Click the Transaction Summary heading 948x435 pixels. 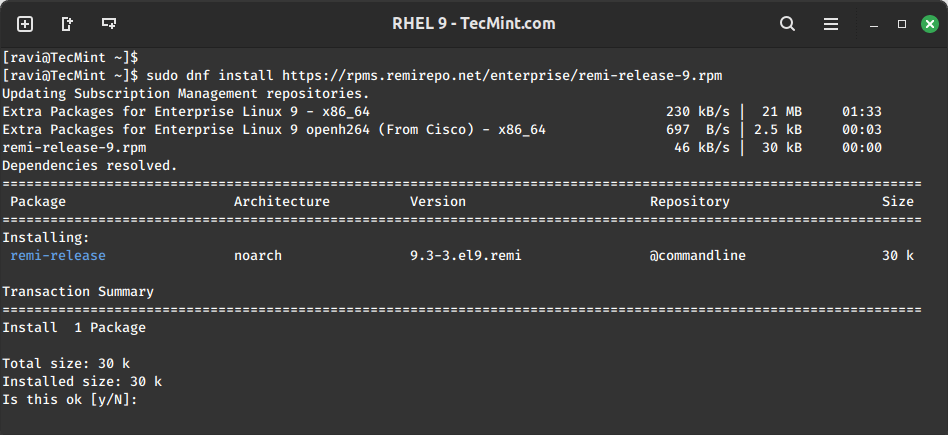pyautogui.click(x=78, y=292)
